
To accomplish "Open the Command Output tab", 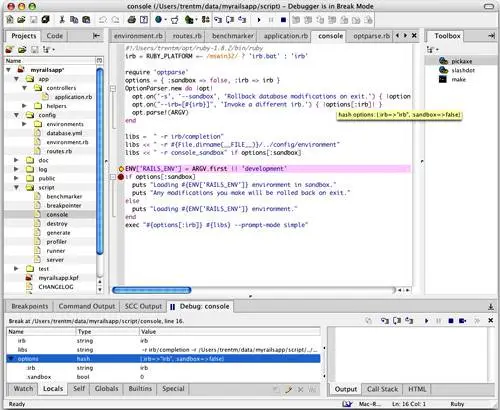I will [x=87, y=306].
